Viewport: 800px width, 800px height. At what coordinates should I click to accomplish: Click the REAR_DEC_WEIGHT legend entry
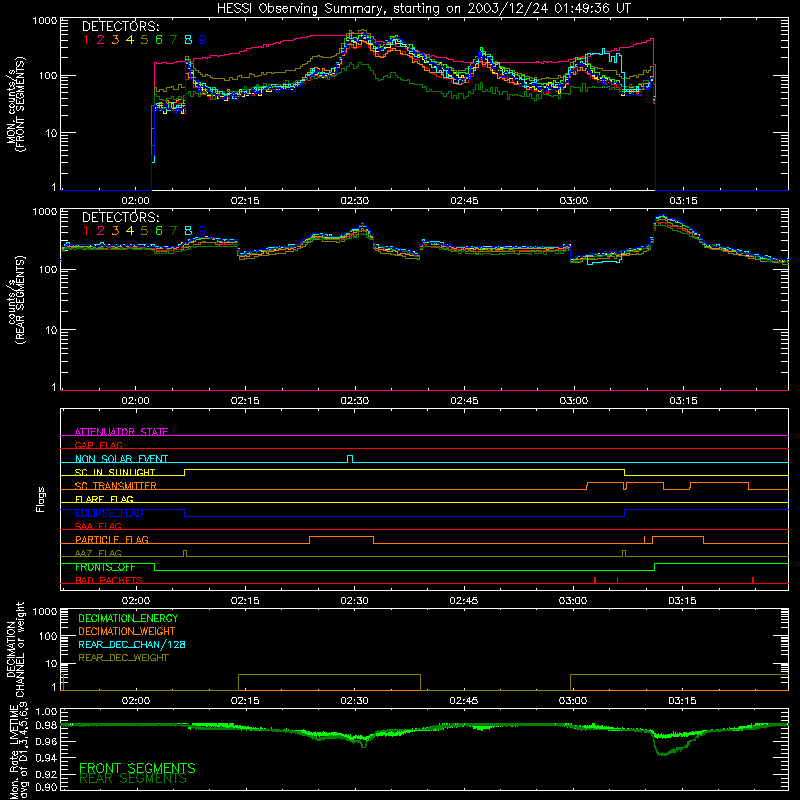click(x=123, y=658)
